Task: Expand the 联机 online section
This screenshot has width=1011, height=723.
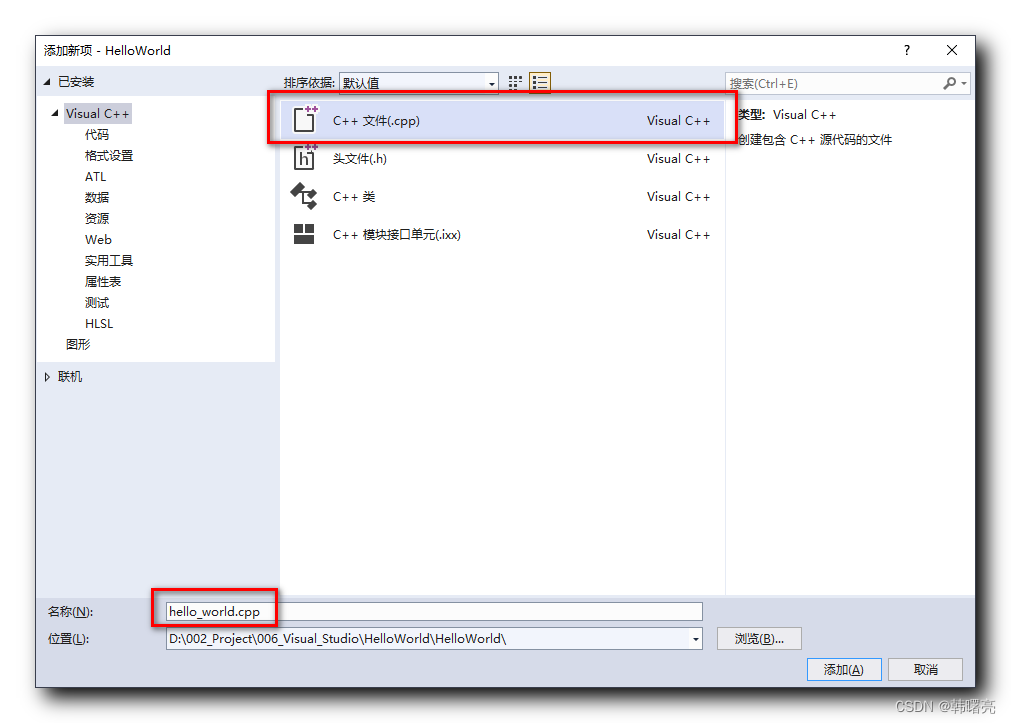Action: (x=47, y=377)
